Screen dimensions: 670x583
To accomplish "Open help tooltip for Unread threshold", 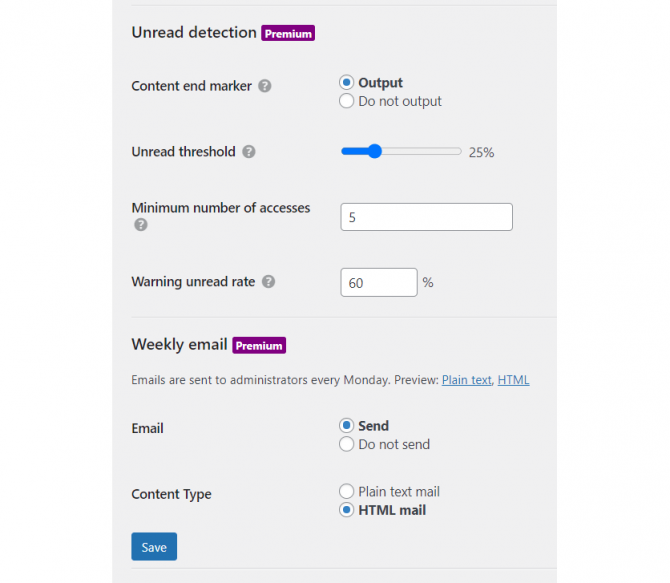I will point(249,152).
